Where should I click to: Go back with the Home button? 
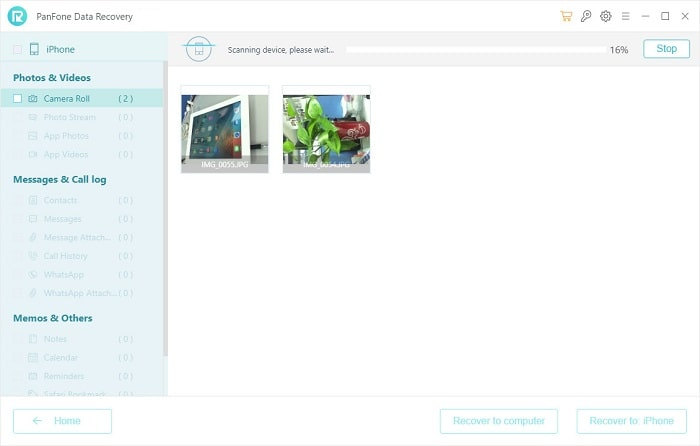click(x=62, y=421)
